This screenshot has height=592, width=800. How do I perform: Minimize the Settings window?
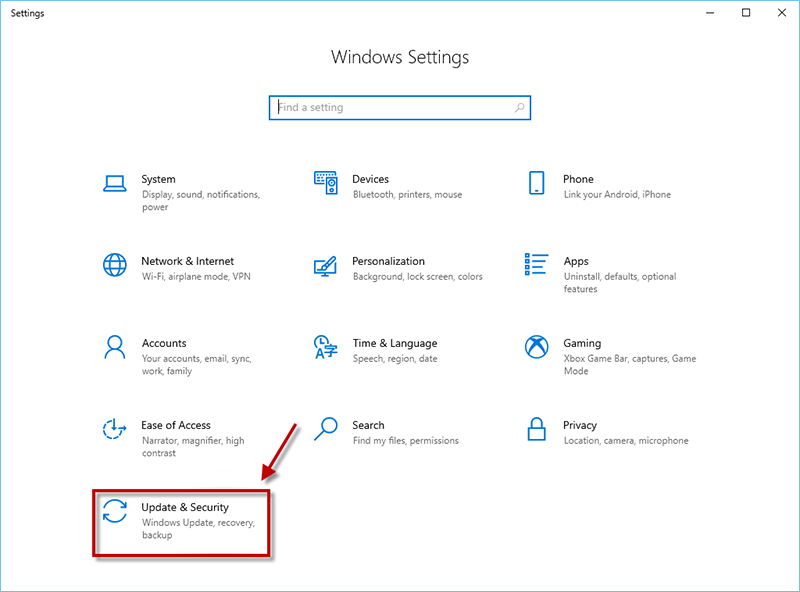point(710,13)
